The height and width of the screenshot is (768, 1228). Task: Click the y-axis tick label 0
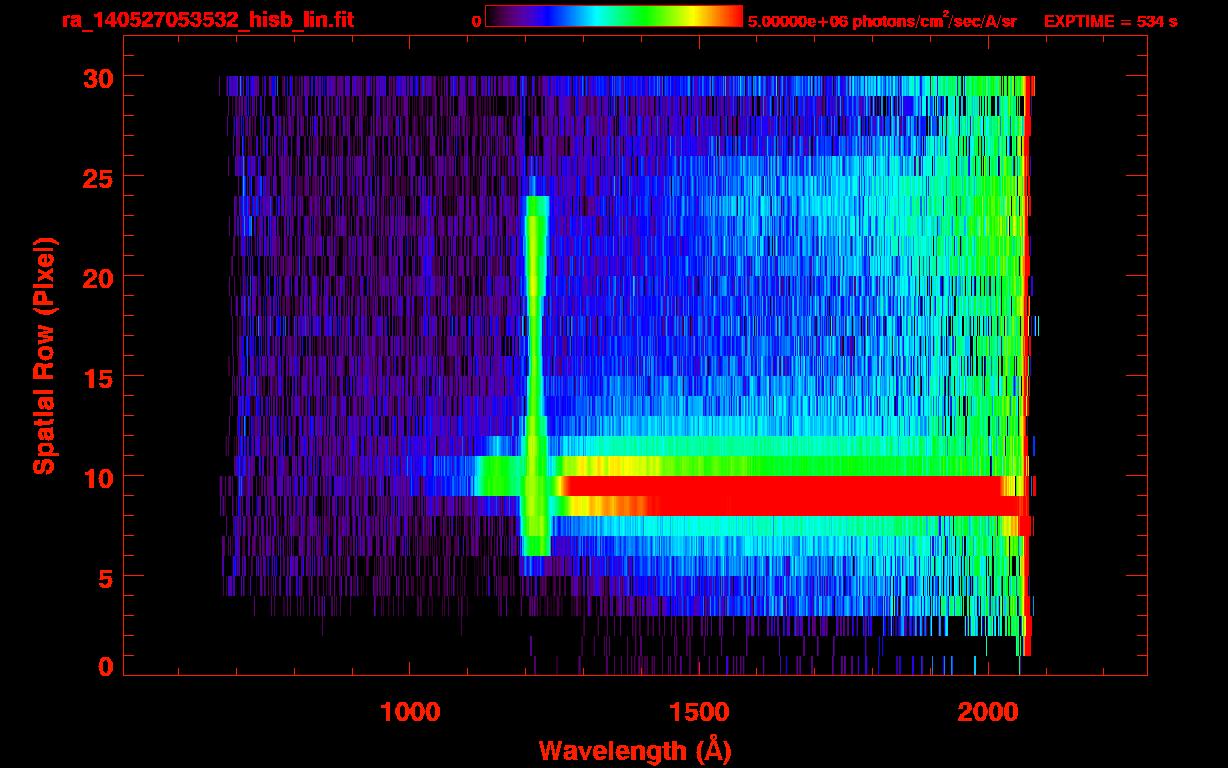[x=104, y=666]
